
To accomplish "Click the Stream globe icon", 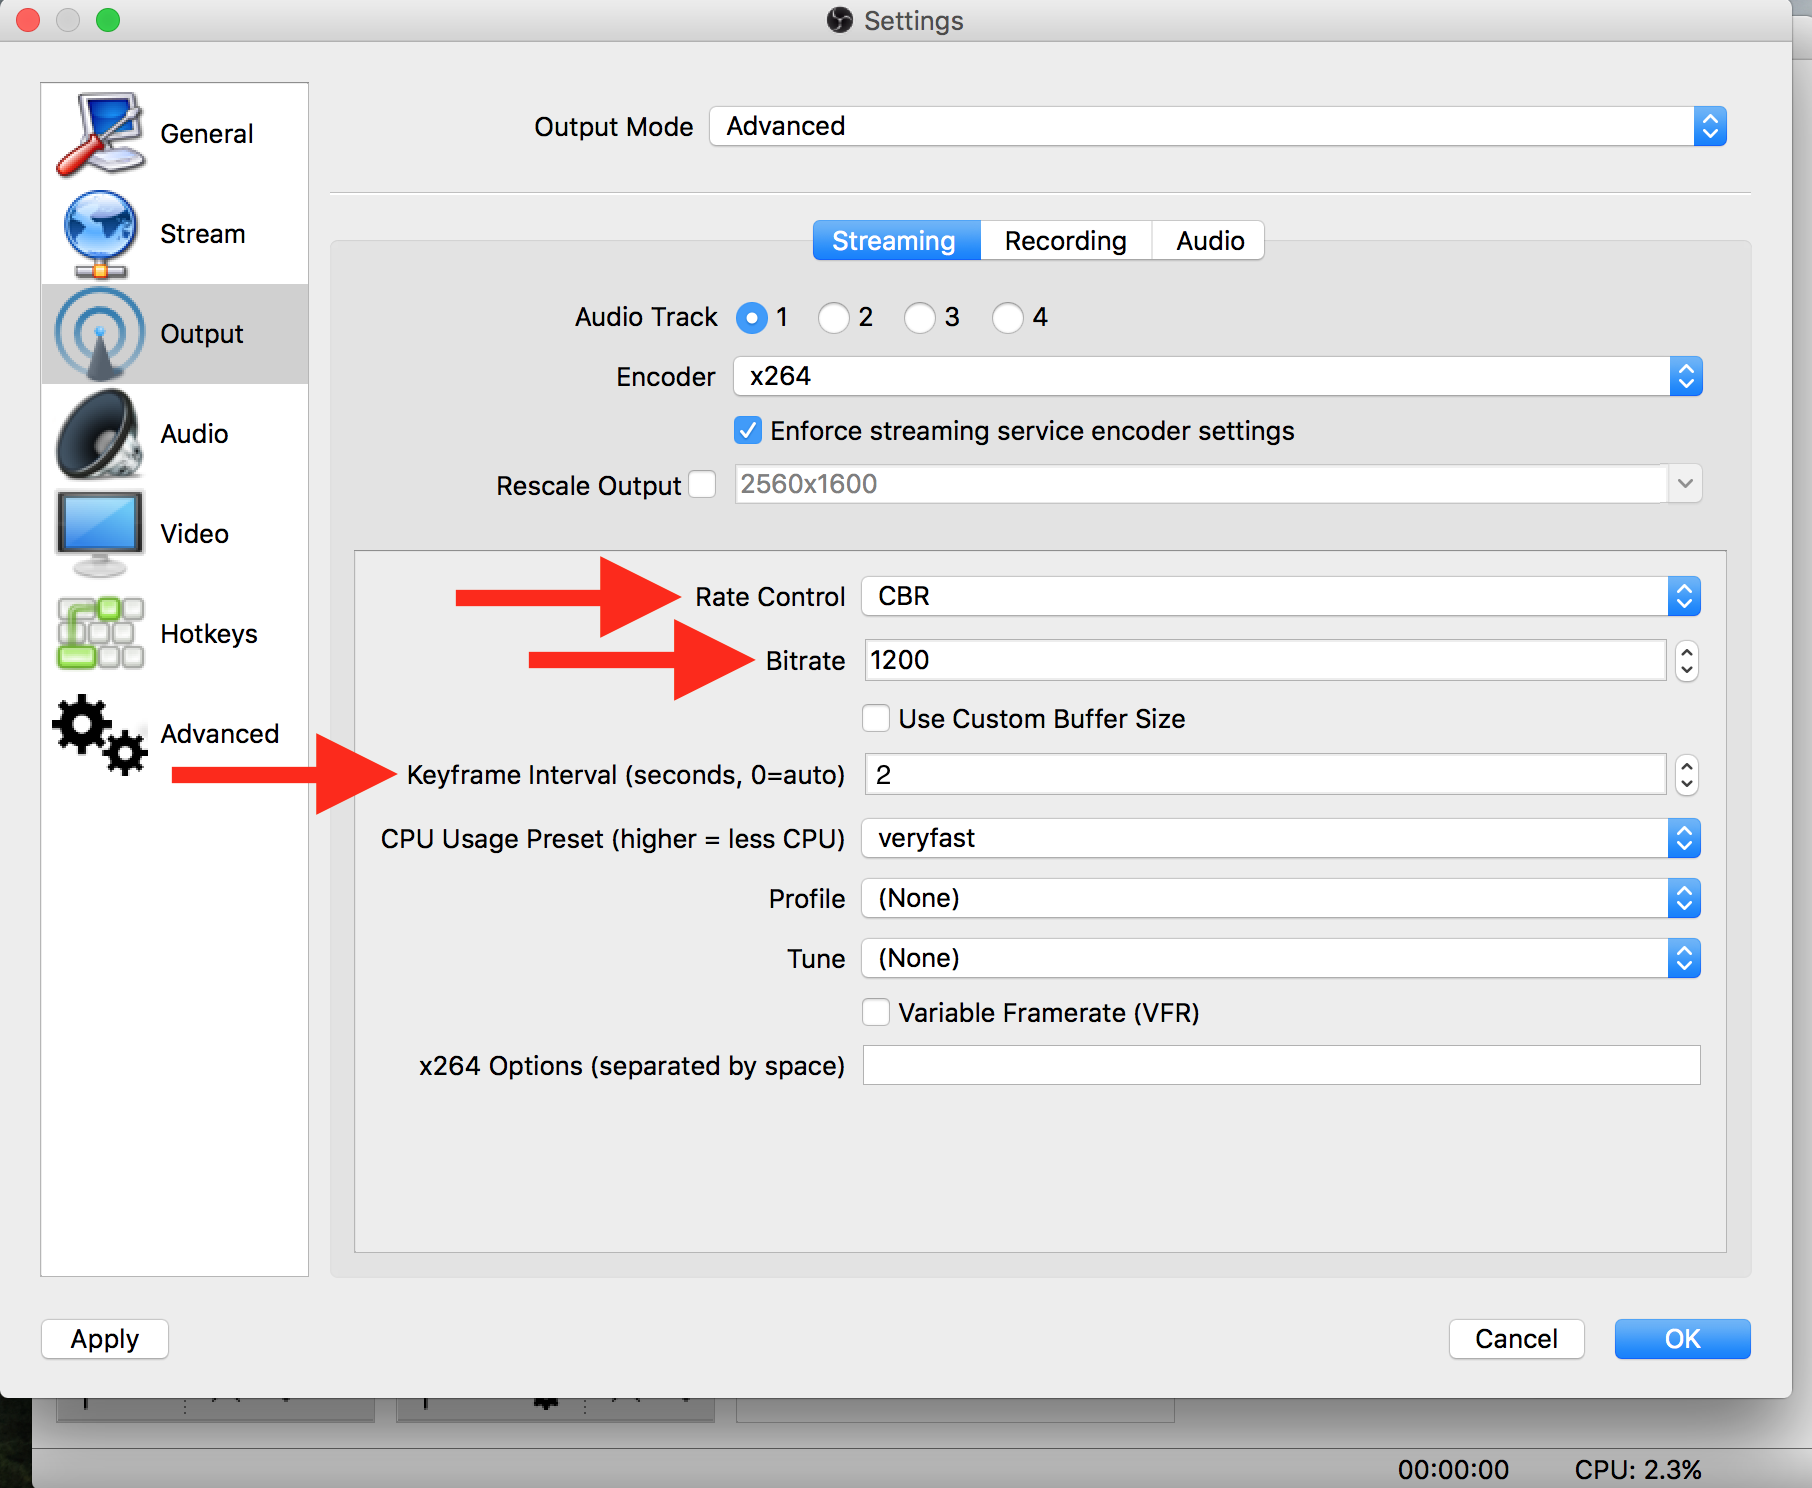I will click(x=100, y=234).
